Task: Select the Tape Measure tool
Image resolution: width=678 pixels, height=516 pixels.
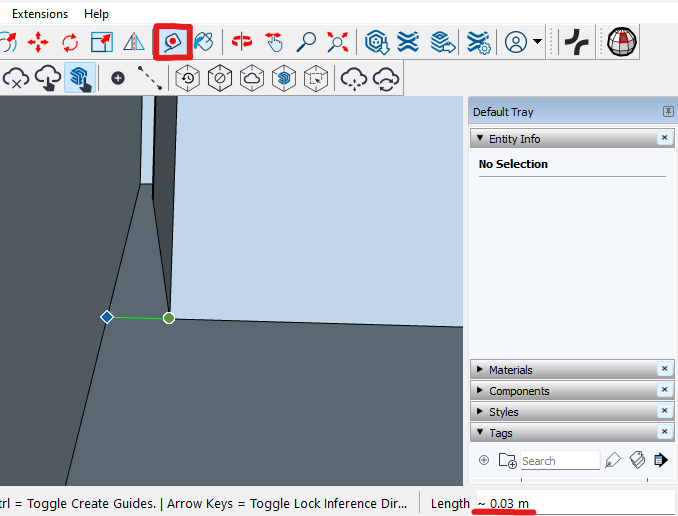Action: click(172, 42)
